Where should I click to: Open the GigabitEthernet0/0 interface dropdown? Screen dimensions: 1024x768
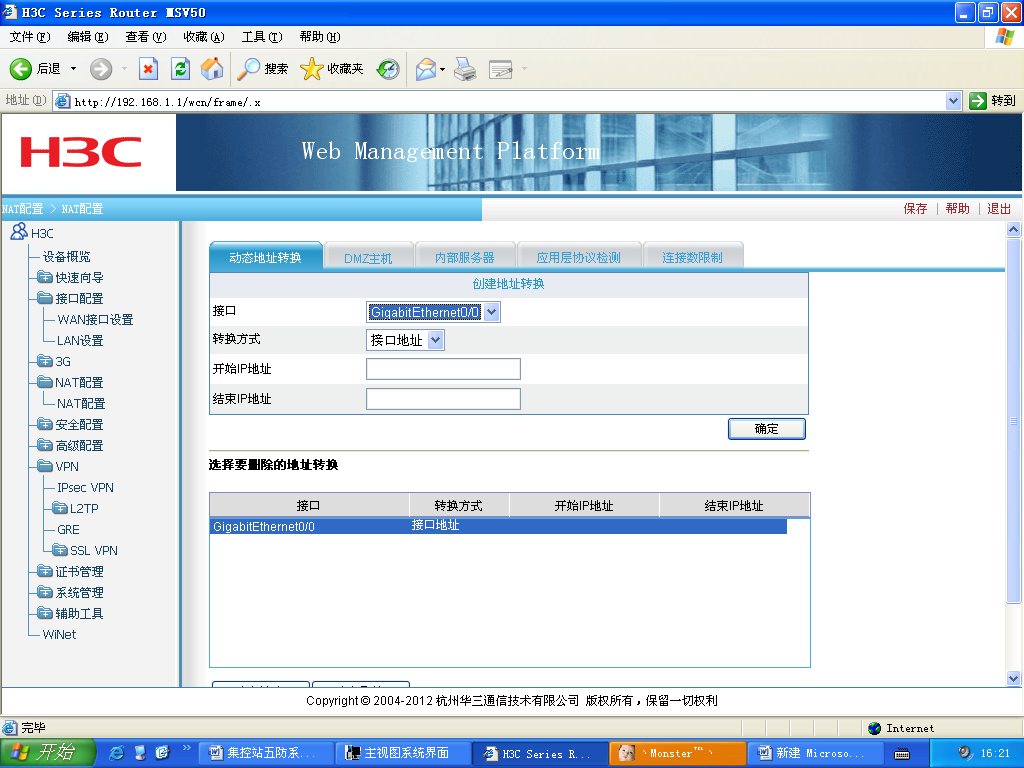click(x=491, y=312)
